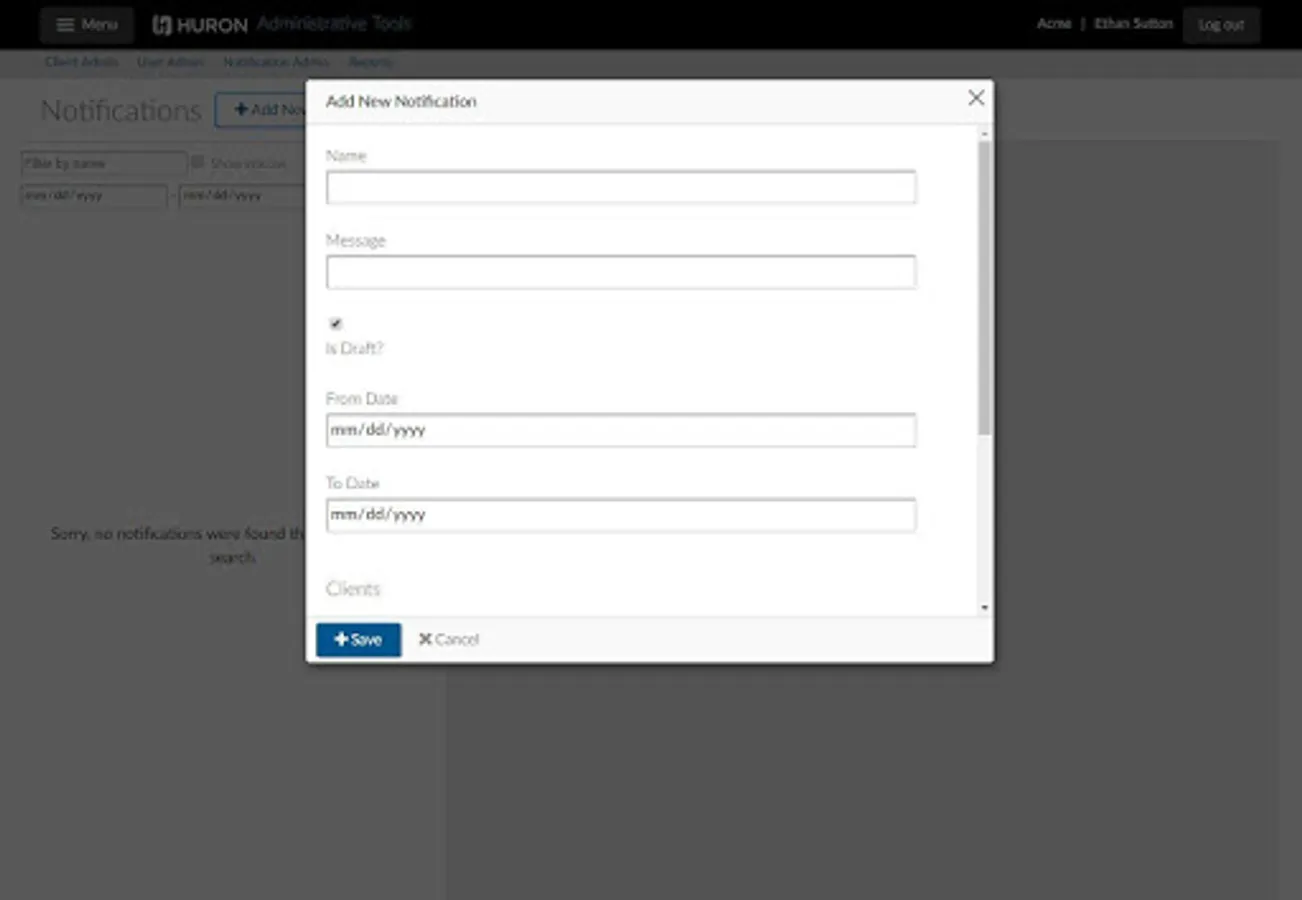Click the Add New button behind dialog
The width and height of the screenshot is (1302, 900).
(261, 110)
